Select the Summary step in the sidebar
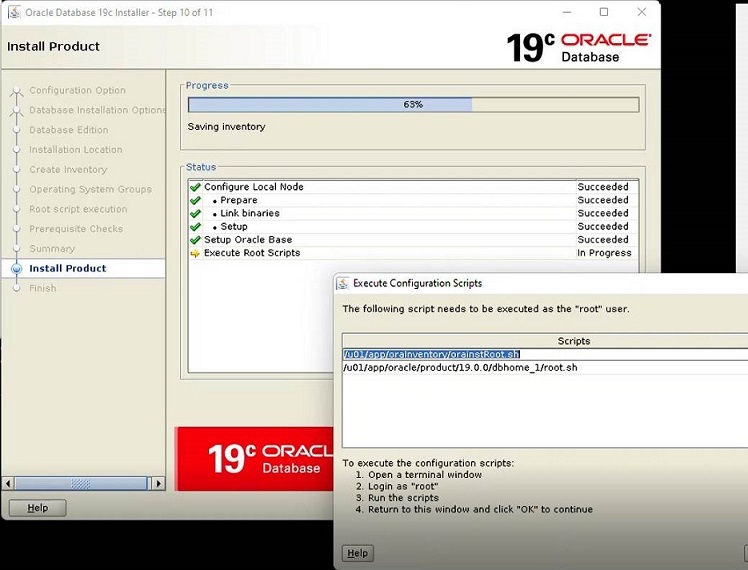The width and height of the screenshot is (748, 570). (x=52, y=249)
